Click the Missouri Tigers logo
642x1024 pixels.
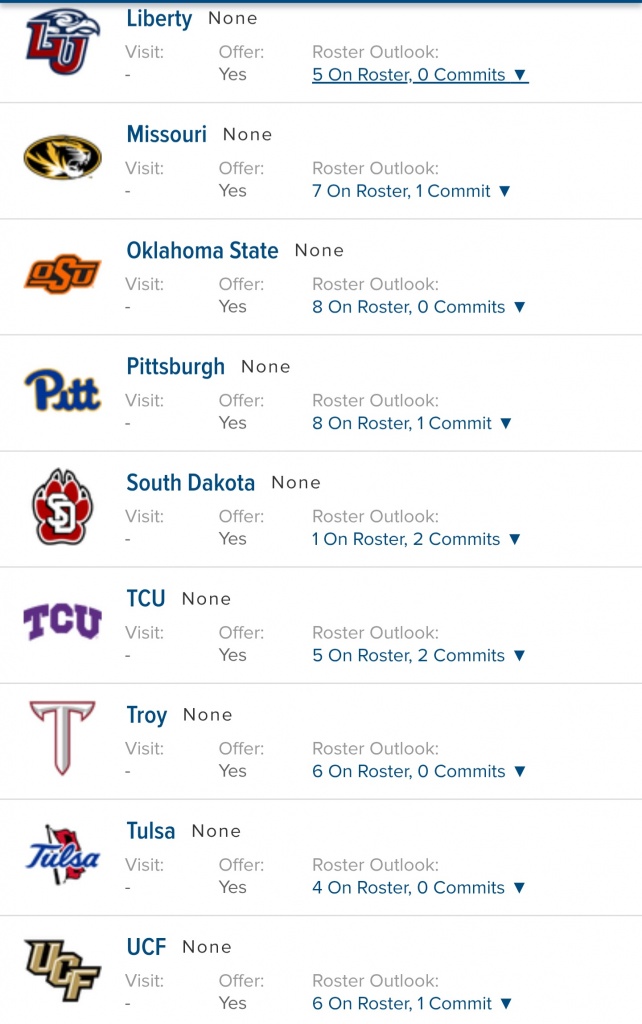(x=62, y=157)
